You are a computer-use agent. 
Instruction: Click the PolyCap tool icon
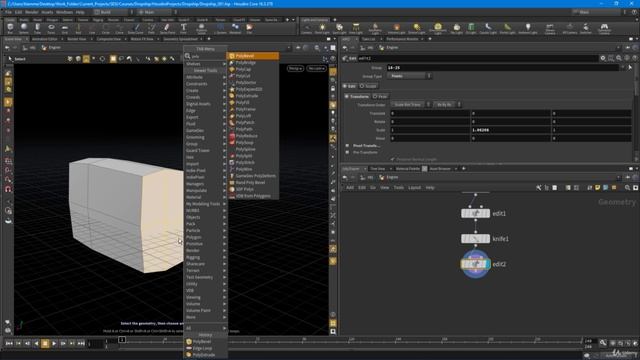[232, 69]
